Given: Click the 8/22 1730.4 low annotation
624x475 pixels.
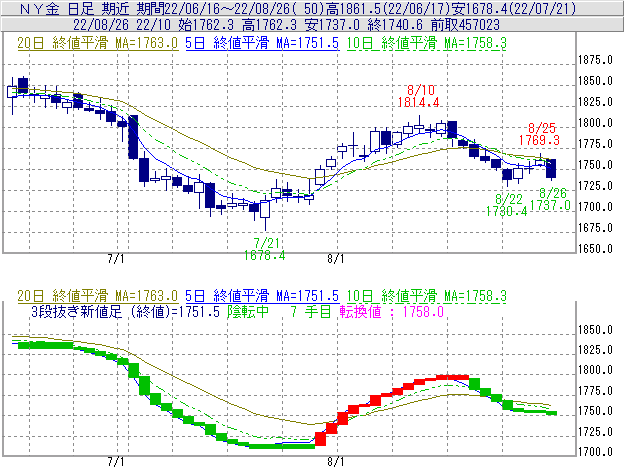Looking at the screenshot, I should pyautogui.click(x=507, y=205).
